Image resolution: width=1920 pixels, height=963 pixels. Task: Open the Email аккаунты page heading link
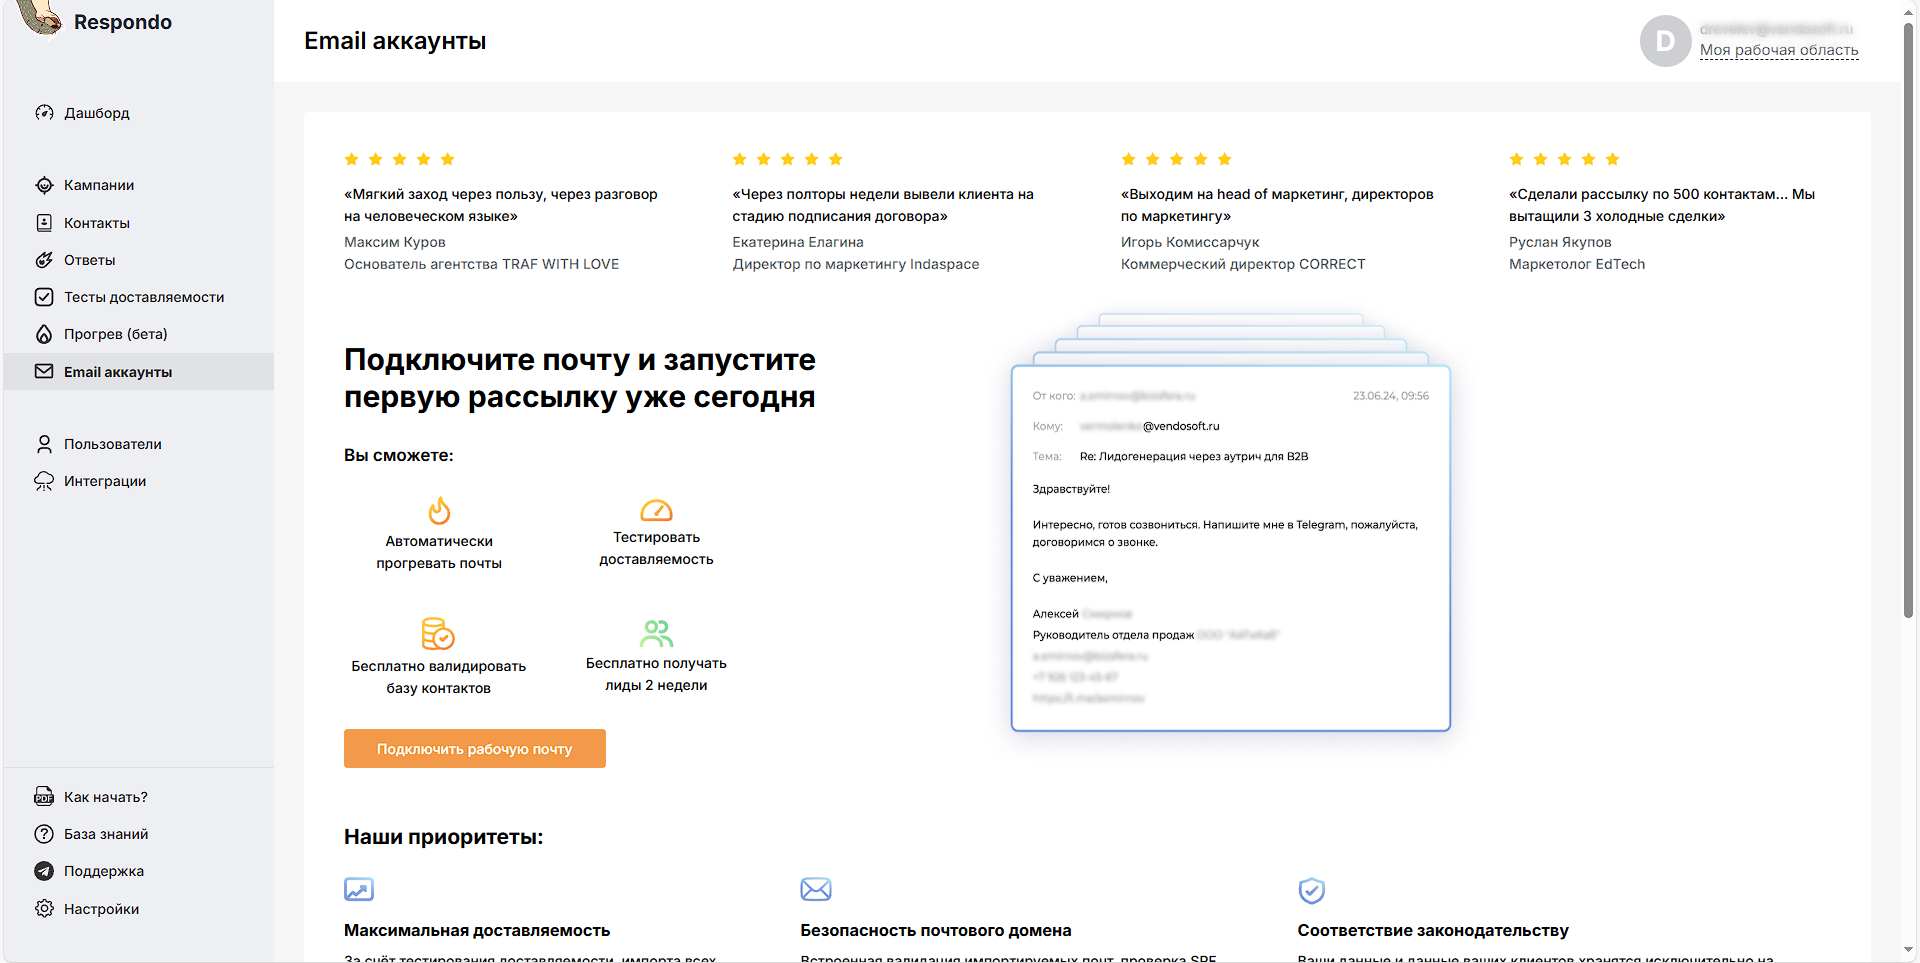395,41
